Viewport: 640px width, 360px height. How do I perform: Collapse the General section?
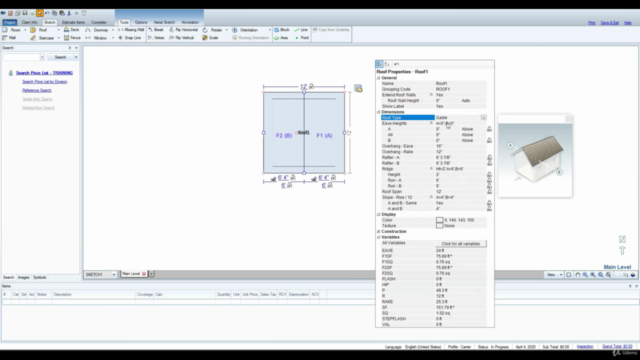378,78
